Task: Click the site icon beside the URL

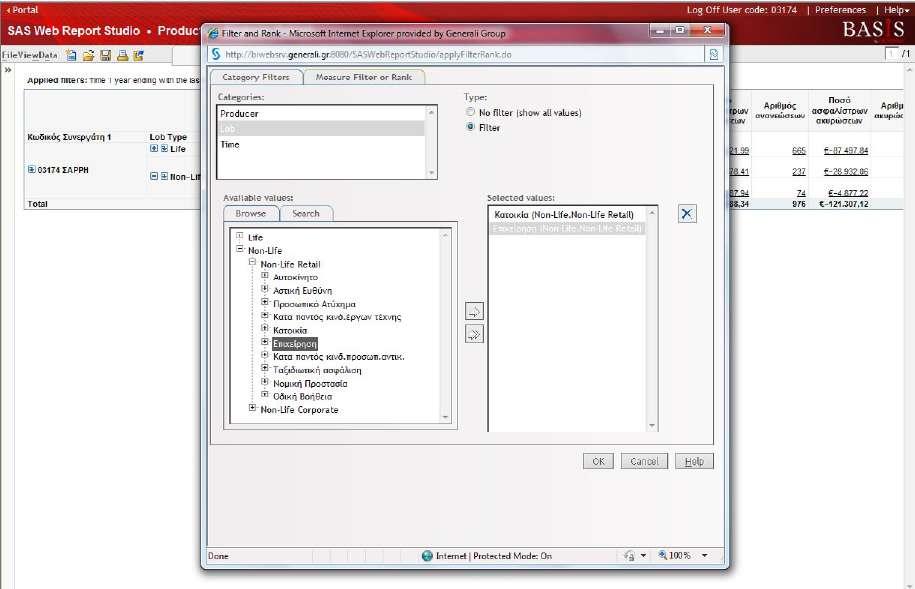Action: [216, 54]
